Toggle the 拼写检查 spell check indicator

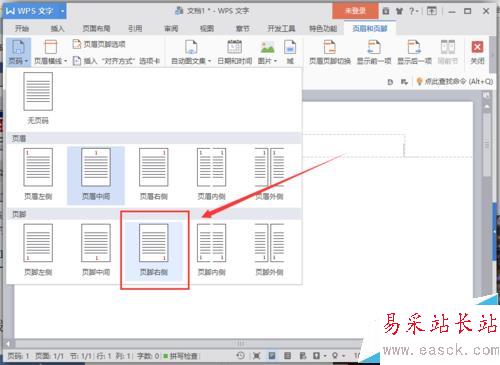[180, 356]
